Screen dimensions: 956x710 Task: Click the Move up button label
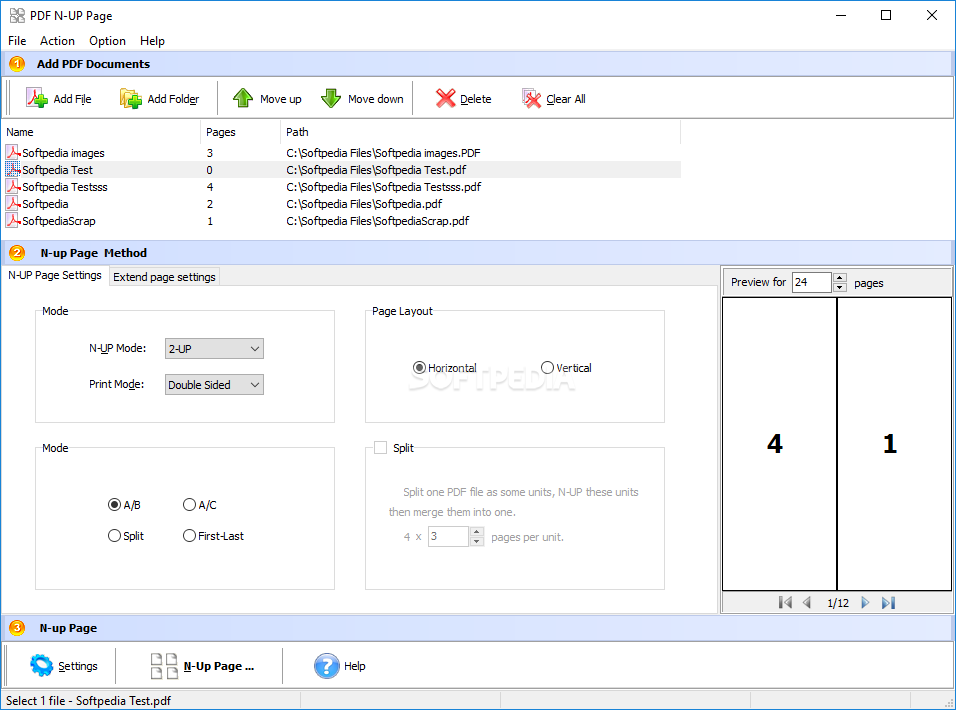point(280,99)
